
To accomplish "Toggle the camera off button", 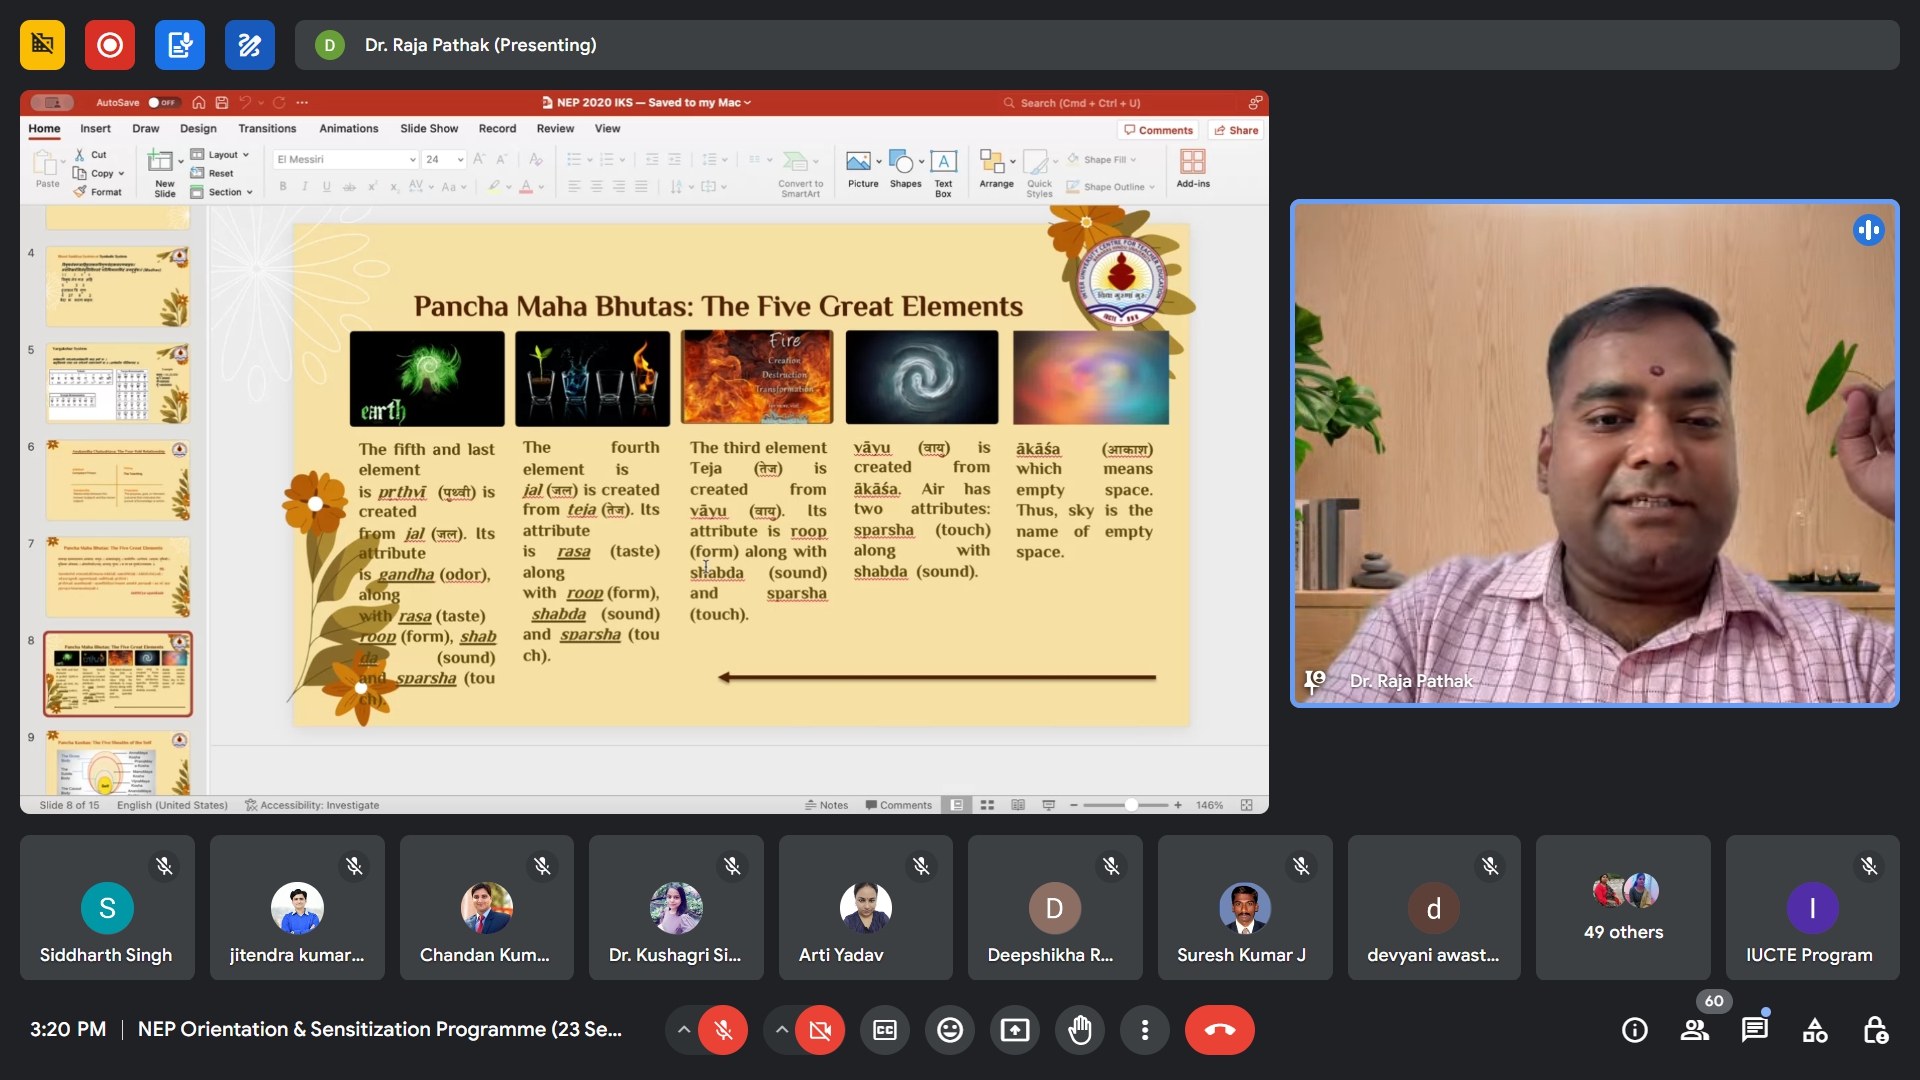I will pos(820,1030).
